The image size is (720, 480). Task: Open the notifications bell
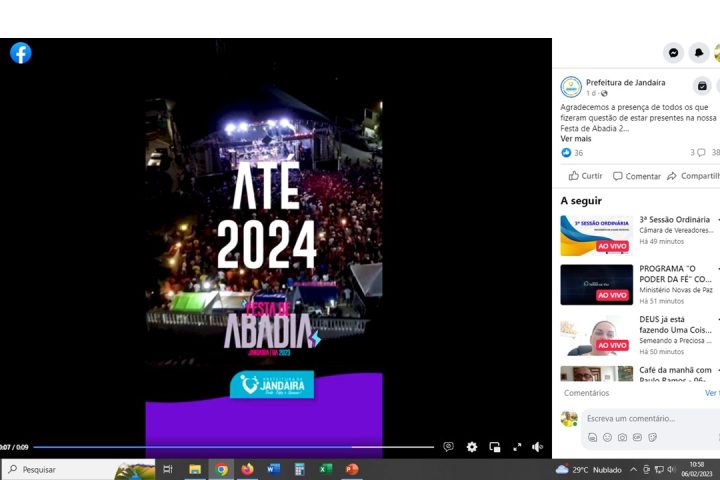698,53
